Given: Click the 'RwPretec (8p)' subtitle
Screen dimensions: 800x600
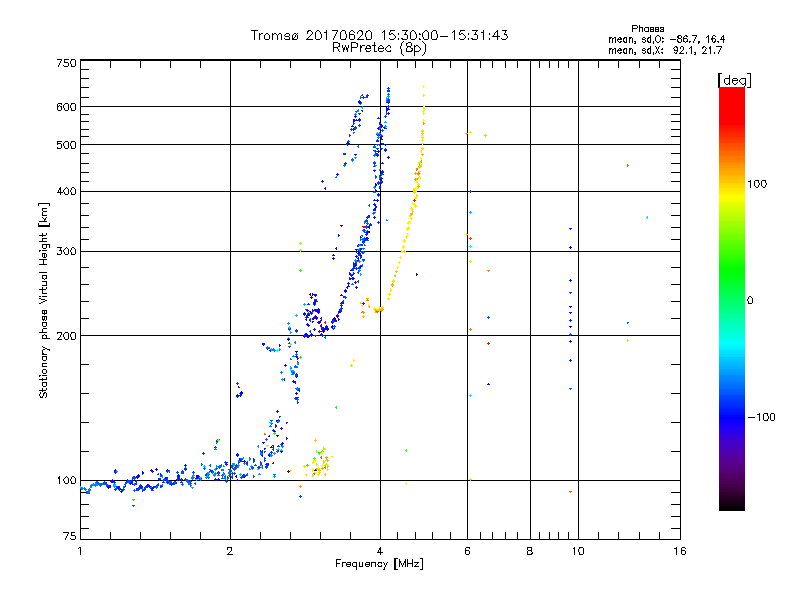Looking at the screenshot, I should 379,48.
